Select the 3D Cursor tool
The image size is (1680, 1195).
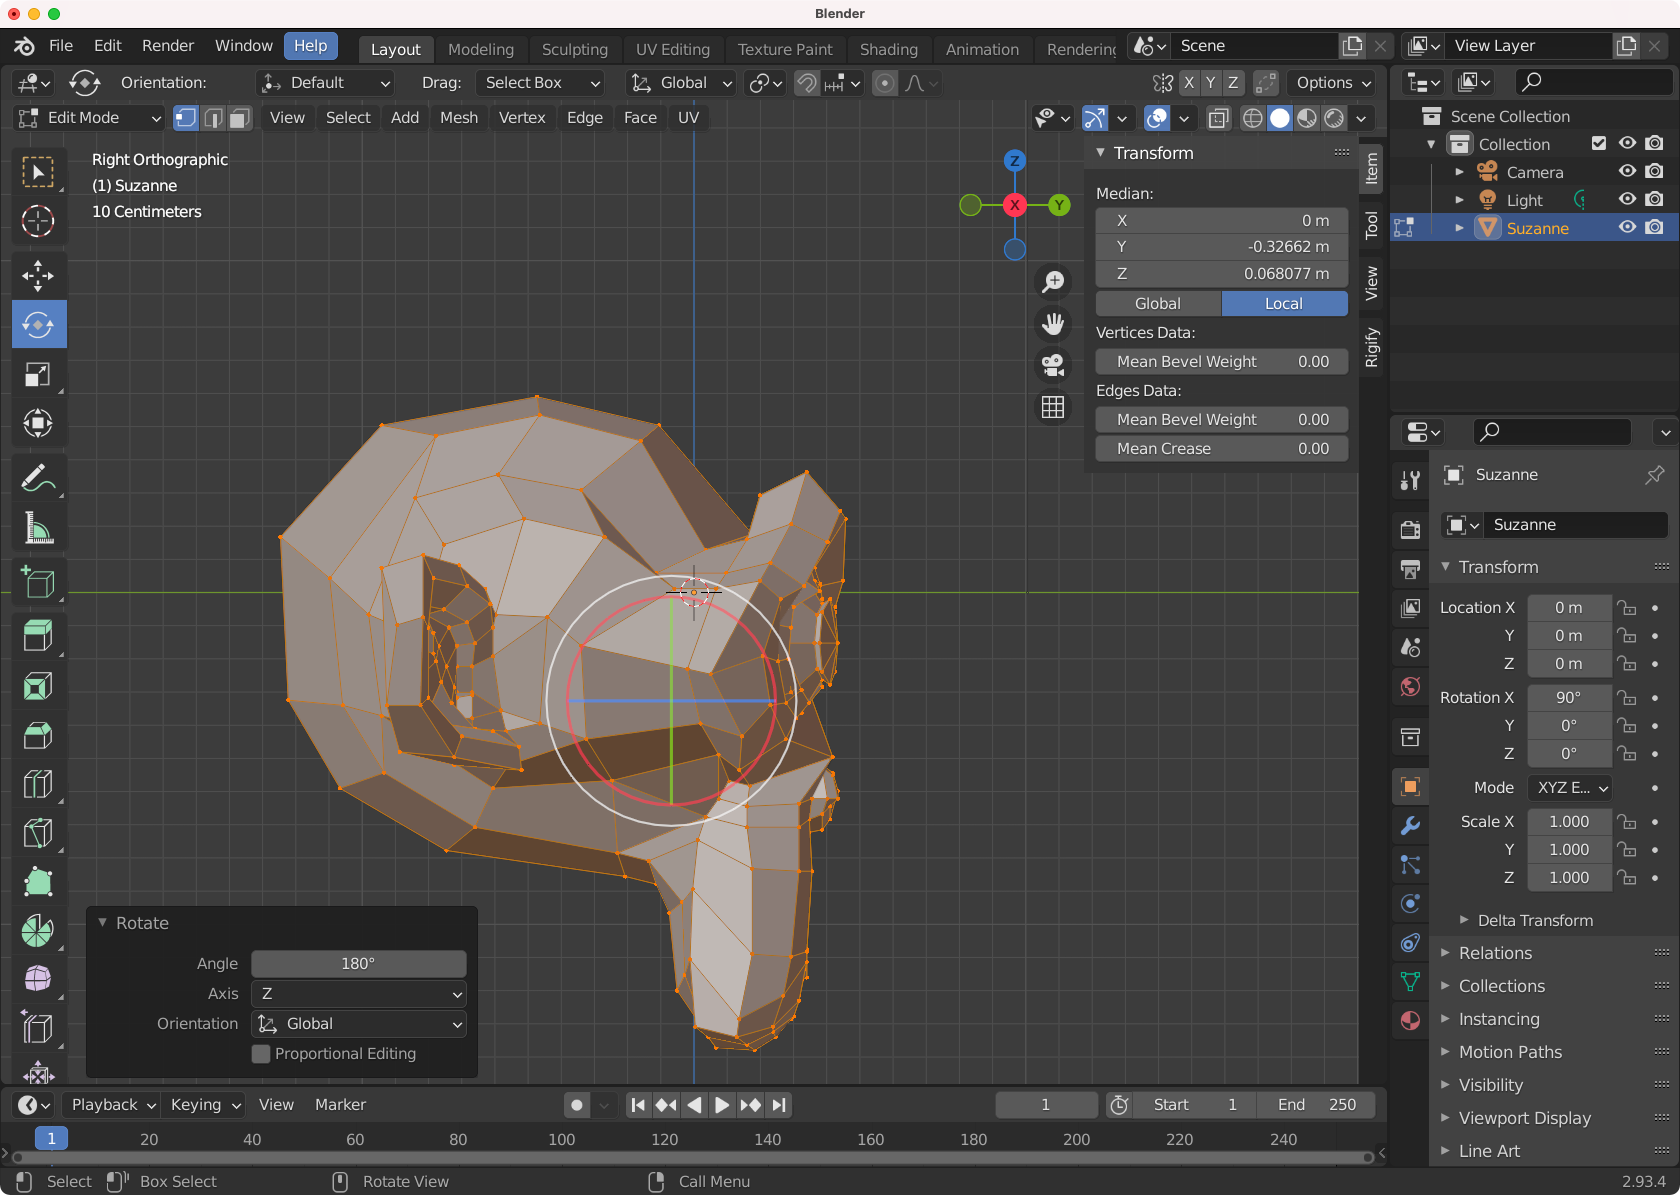coord(38,221)
